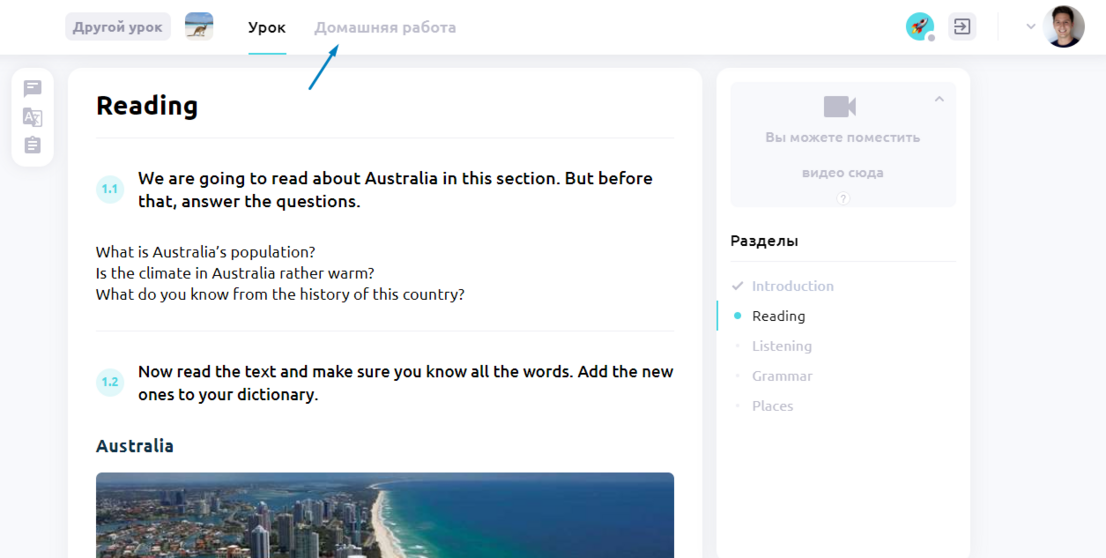Click the rocket avatar icon
Image resolution: width=1106 pixels, height=558 pixels.
(920, 27)
